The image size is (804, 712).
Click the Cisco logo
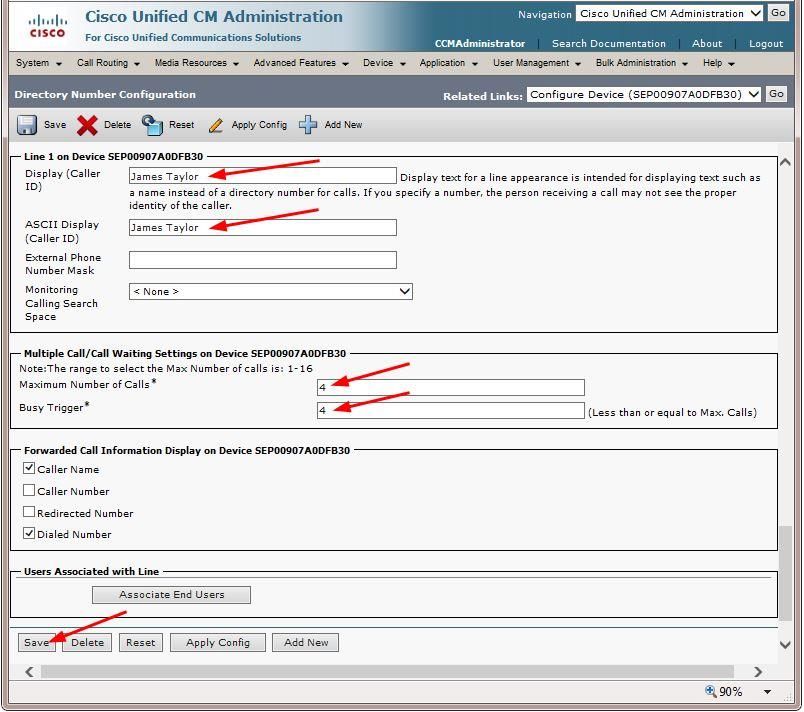point(47,27)
